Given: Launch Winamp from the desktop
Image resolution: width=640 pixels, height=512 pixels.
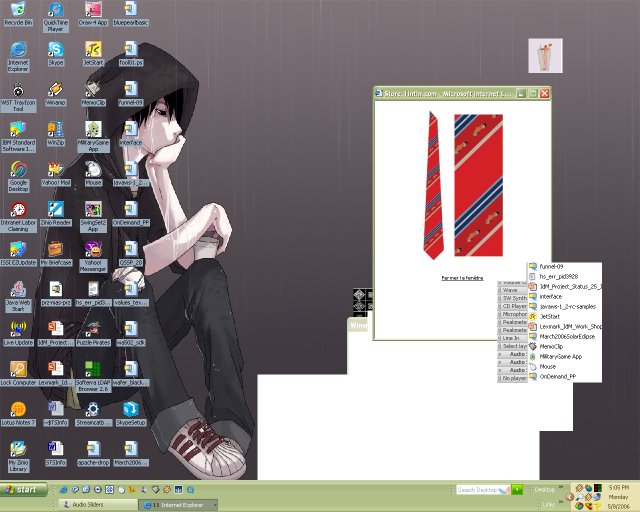Looking at the screenshot, I should point(56,93).
